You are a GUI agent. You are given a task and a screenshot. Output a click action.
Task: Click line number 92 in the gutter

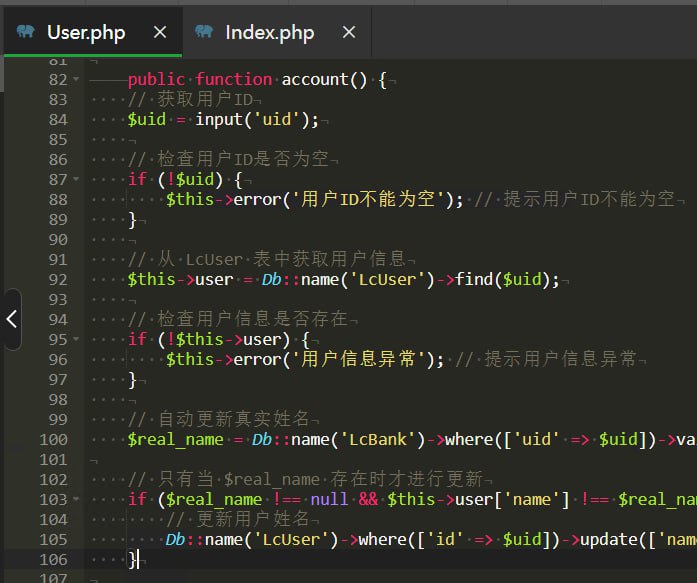click(57, 280)
